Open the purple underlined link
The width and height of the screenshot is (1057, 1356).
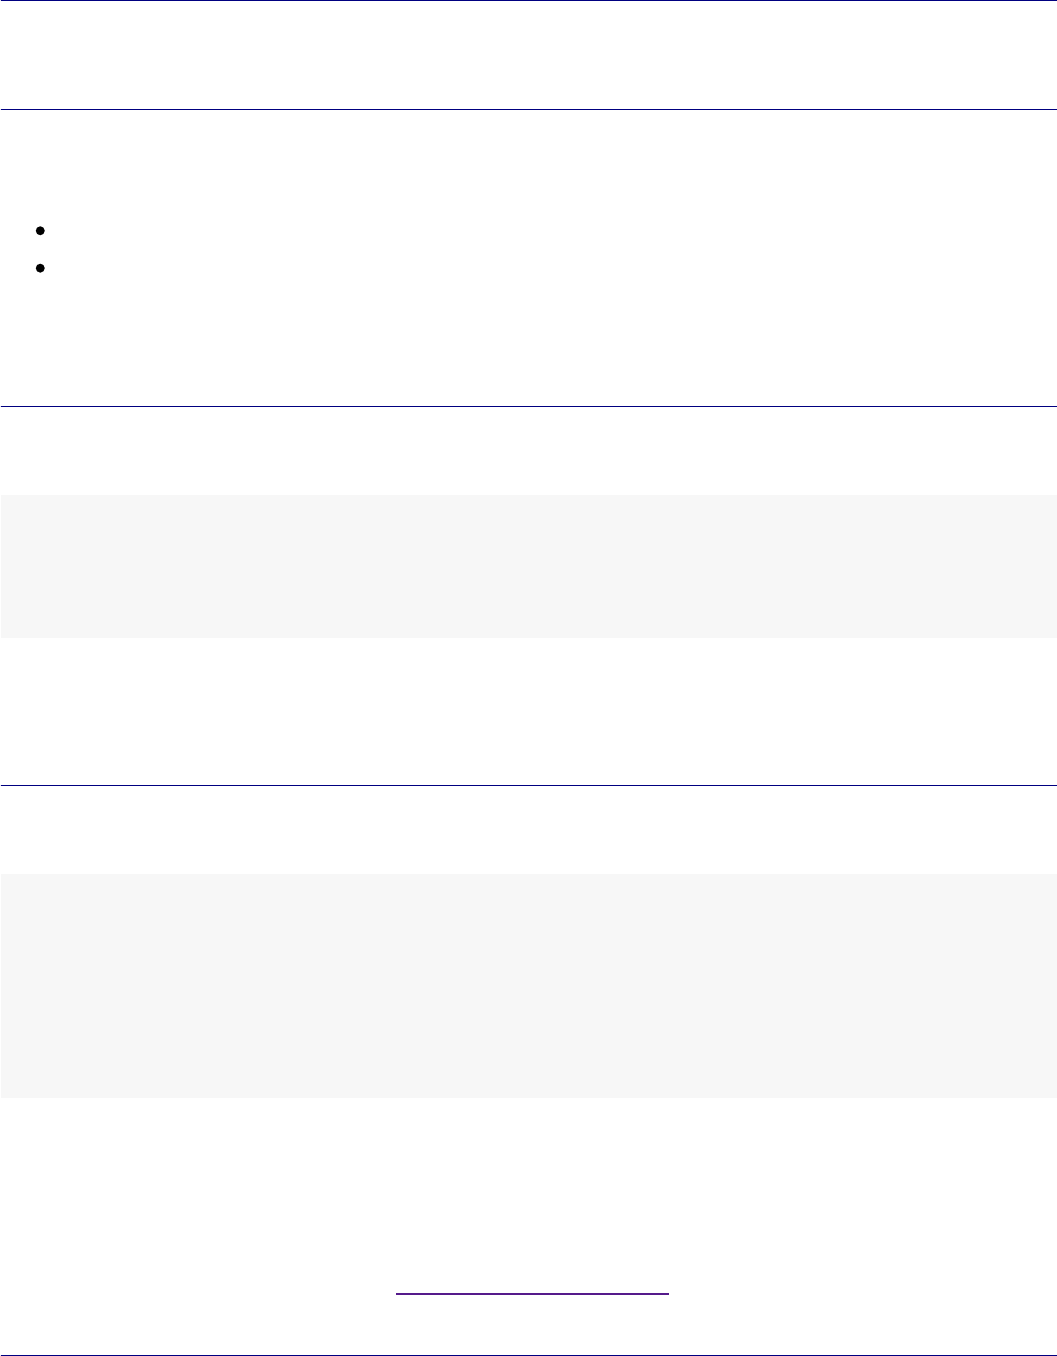click(531, 1294)
